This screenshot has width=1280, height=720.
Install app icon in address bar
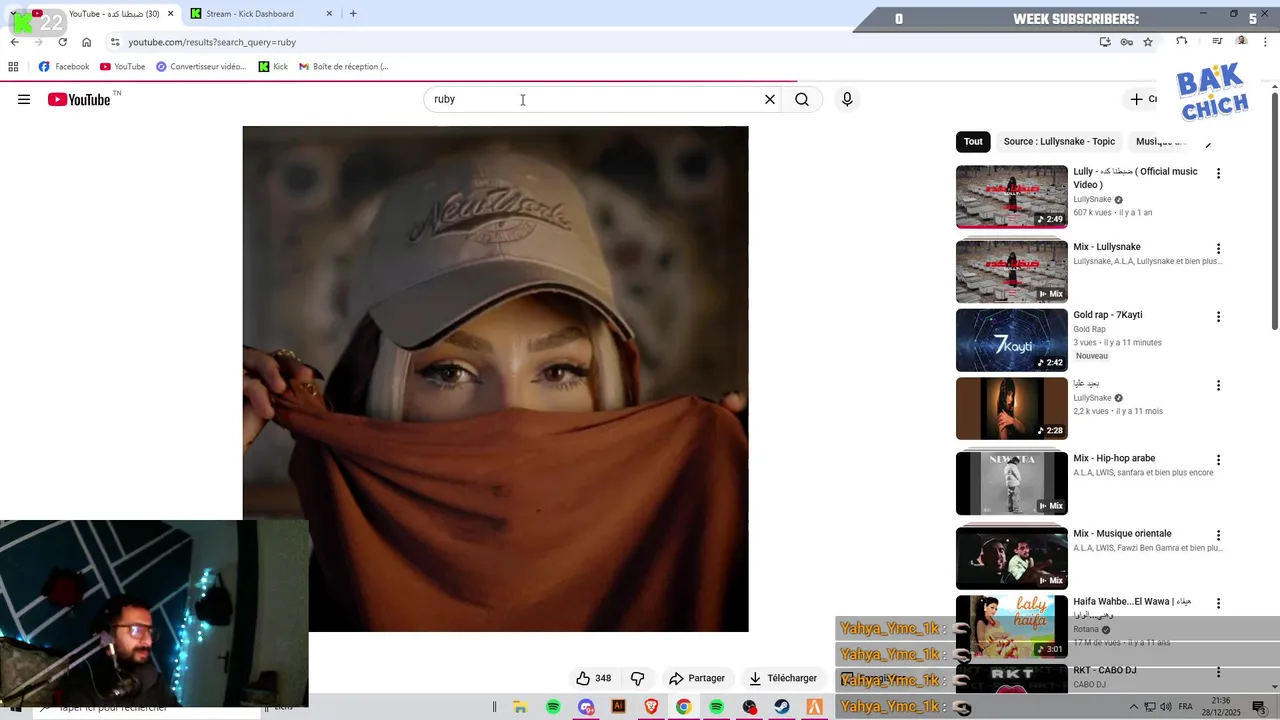click(1105, 42)
